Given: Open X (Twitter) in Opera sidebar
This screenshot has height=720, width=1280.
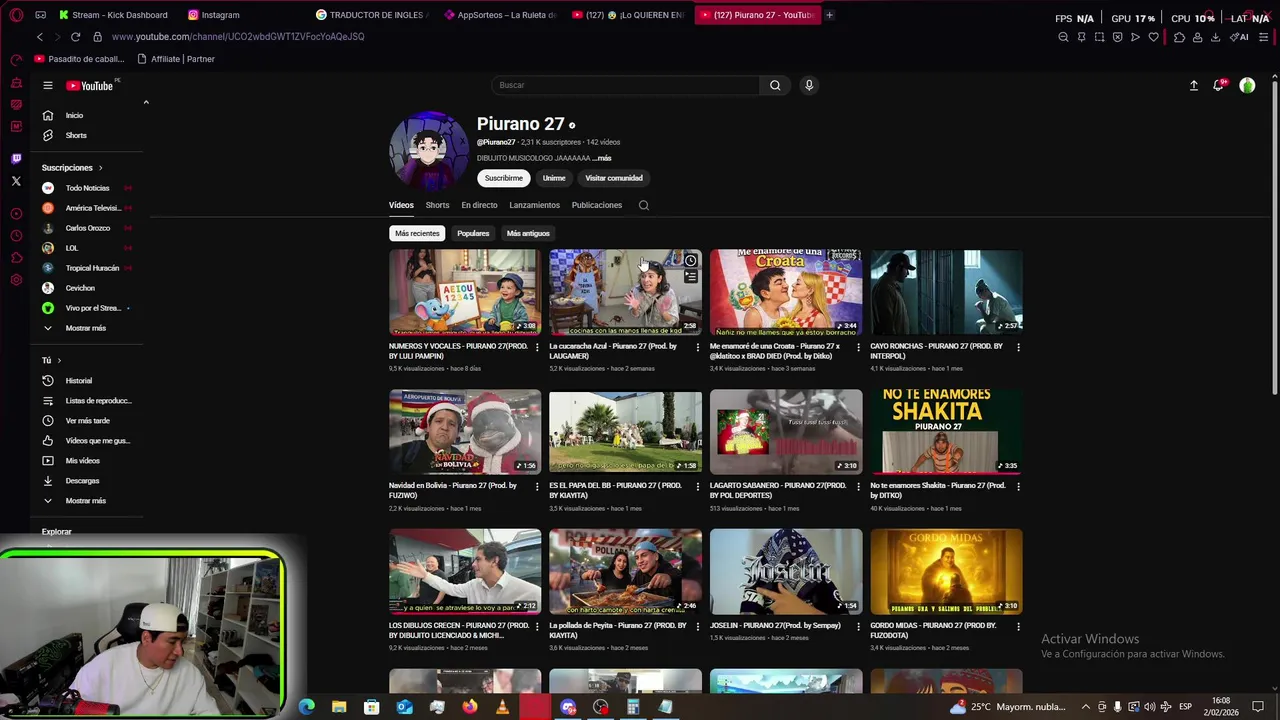Looking at the screenshot, I should pyautogui.click(x=16, y=181).
